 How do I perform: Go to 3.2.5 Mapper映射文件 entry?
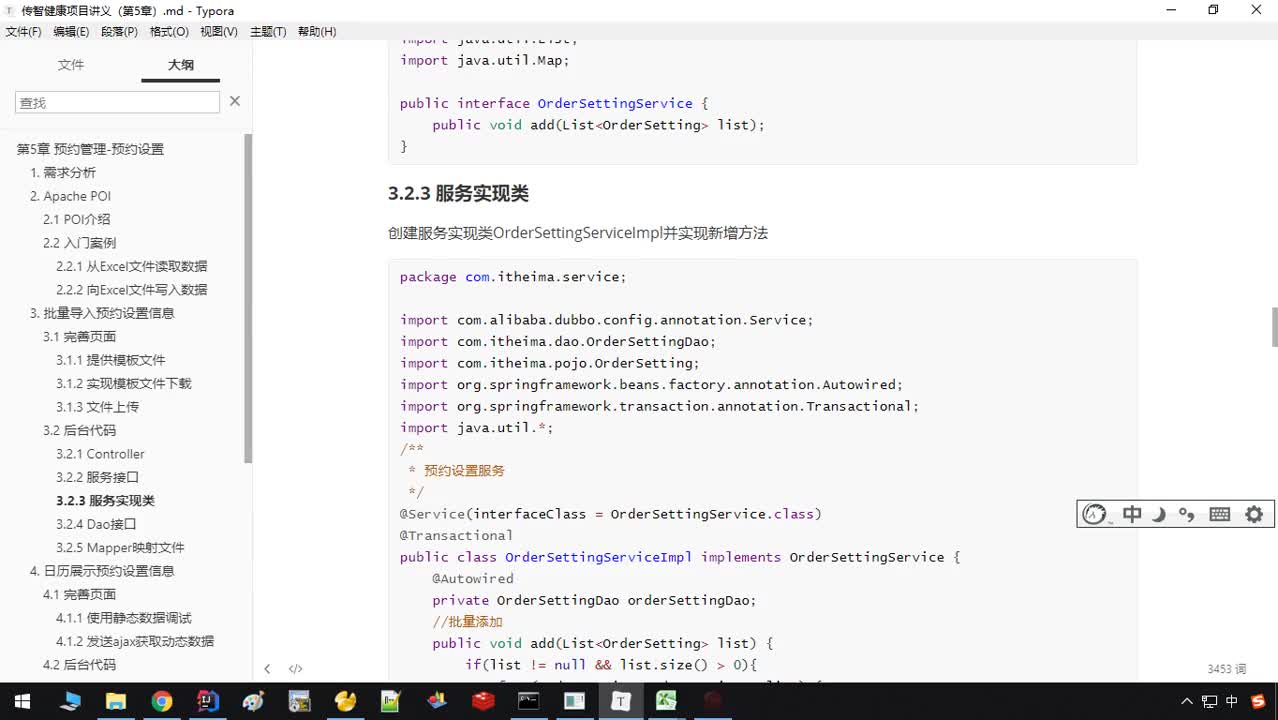coord(120,548)
